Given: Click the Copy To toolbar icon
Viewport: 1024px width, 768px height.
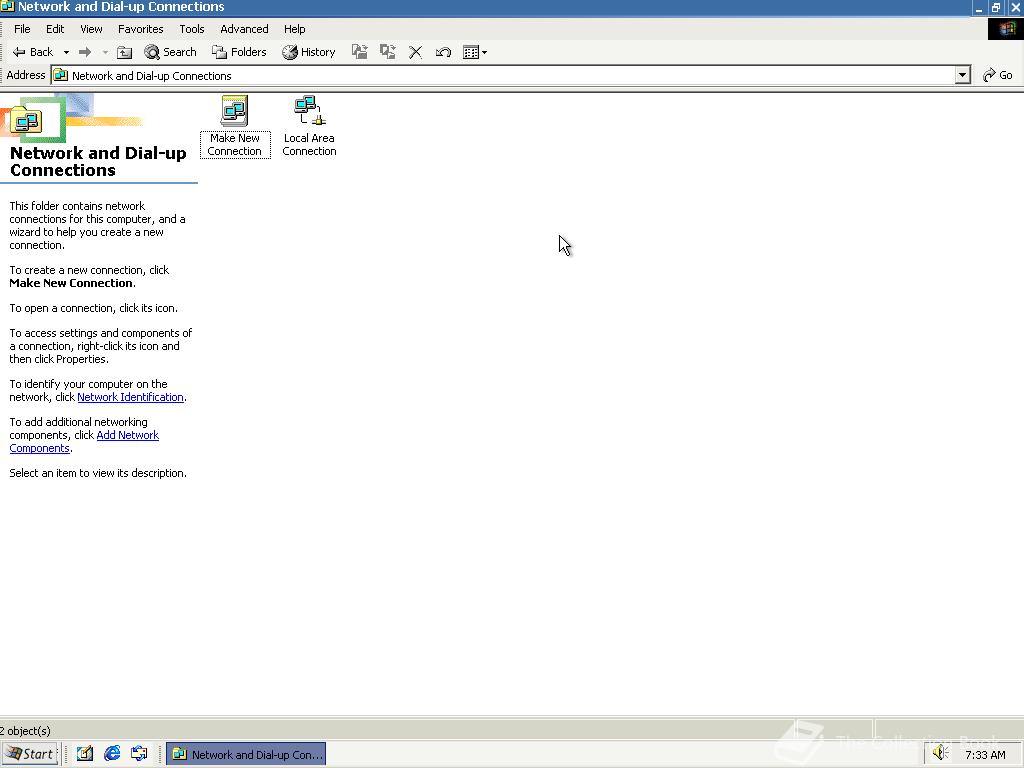Looking at the screenshot, I should (x=387, y=52).
